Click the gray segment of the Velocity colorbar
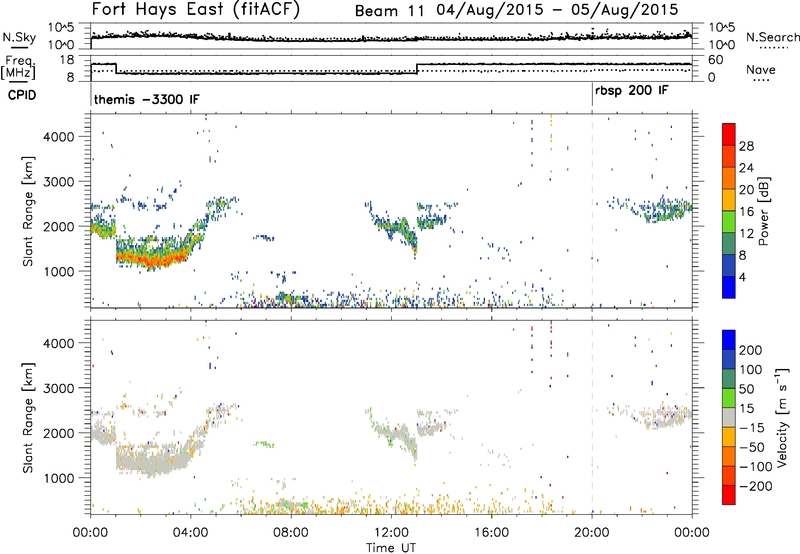The width and height of the screenshot is (800, 554). [x=729, y=417]
